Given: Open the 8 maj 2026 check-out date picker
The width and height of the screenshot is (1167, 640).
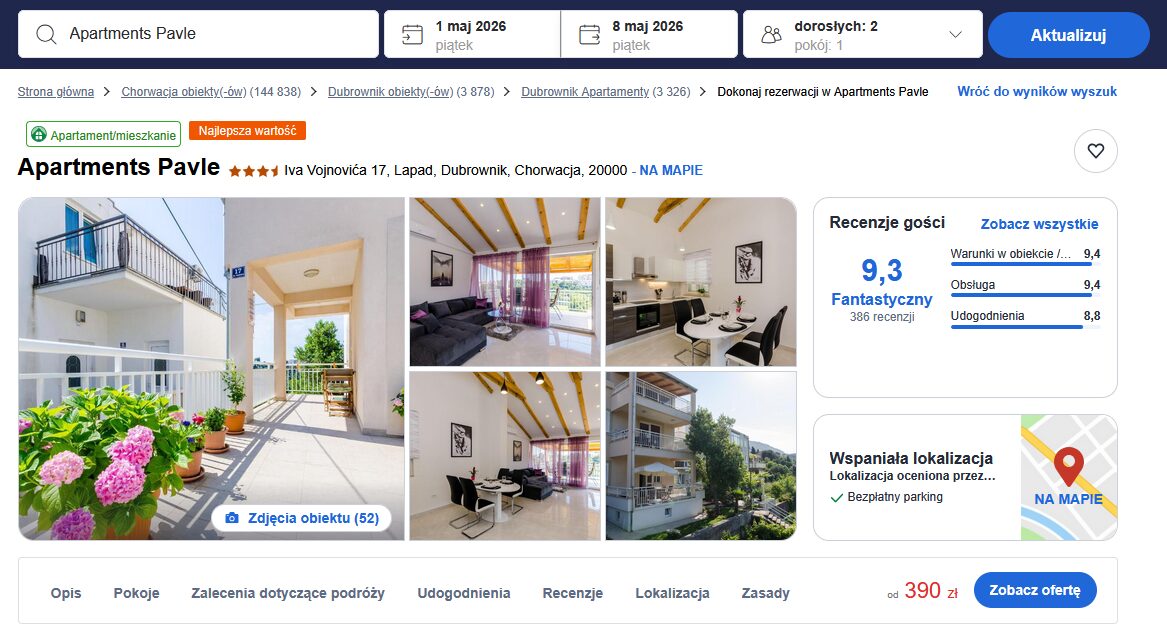Looking at the screenshot, I should click(649, 34).
